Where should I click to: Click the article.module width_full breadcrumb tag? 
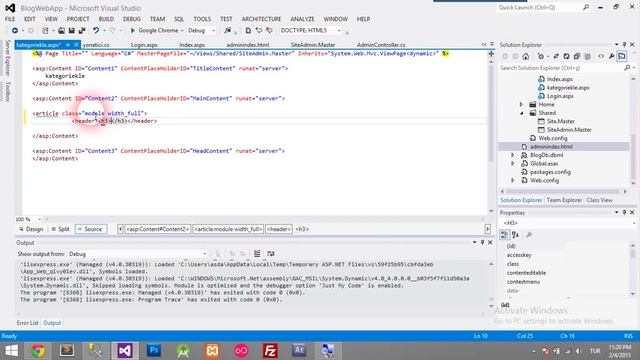(x=228, y=229)
